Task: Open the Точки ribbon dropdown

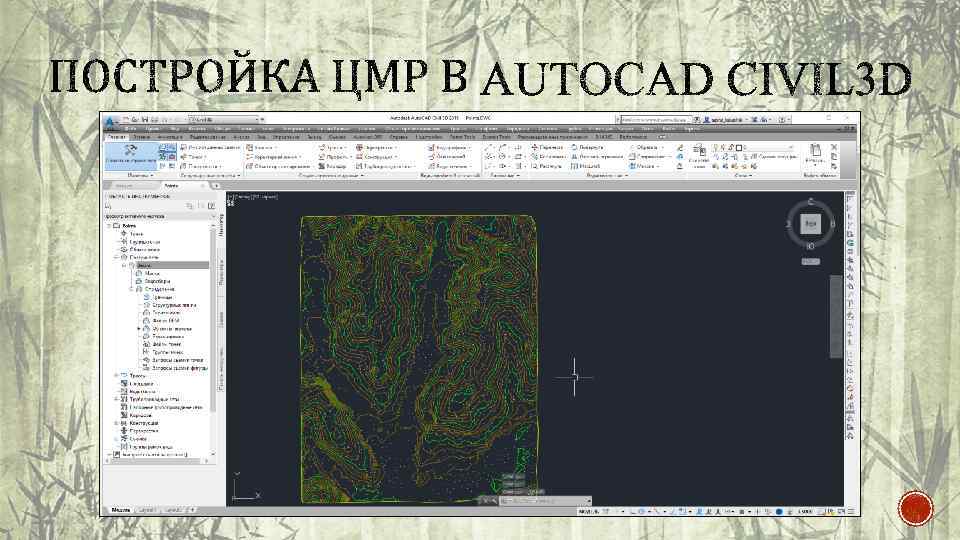Action: [x=194, y=157]
